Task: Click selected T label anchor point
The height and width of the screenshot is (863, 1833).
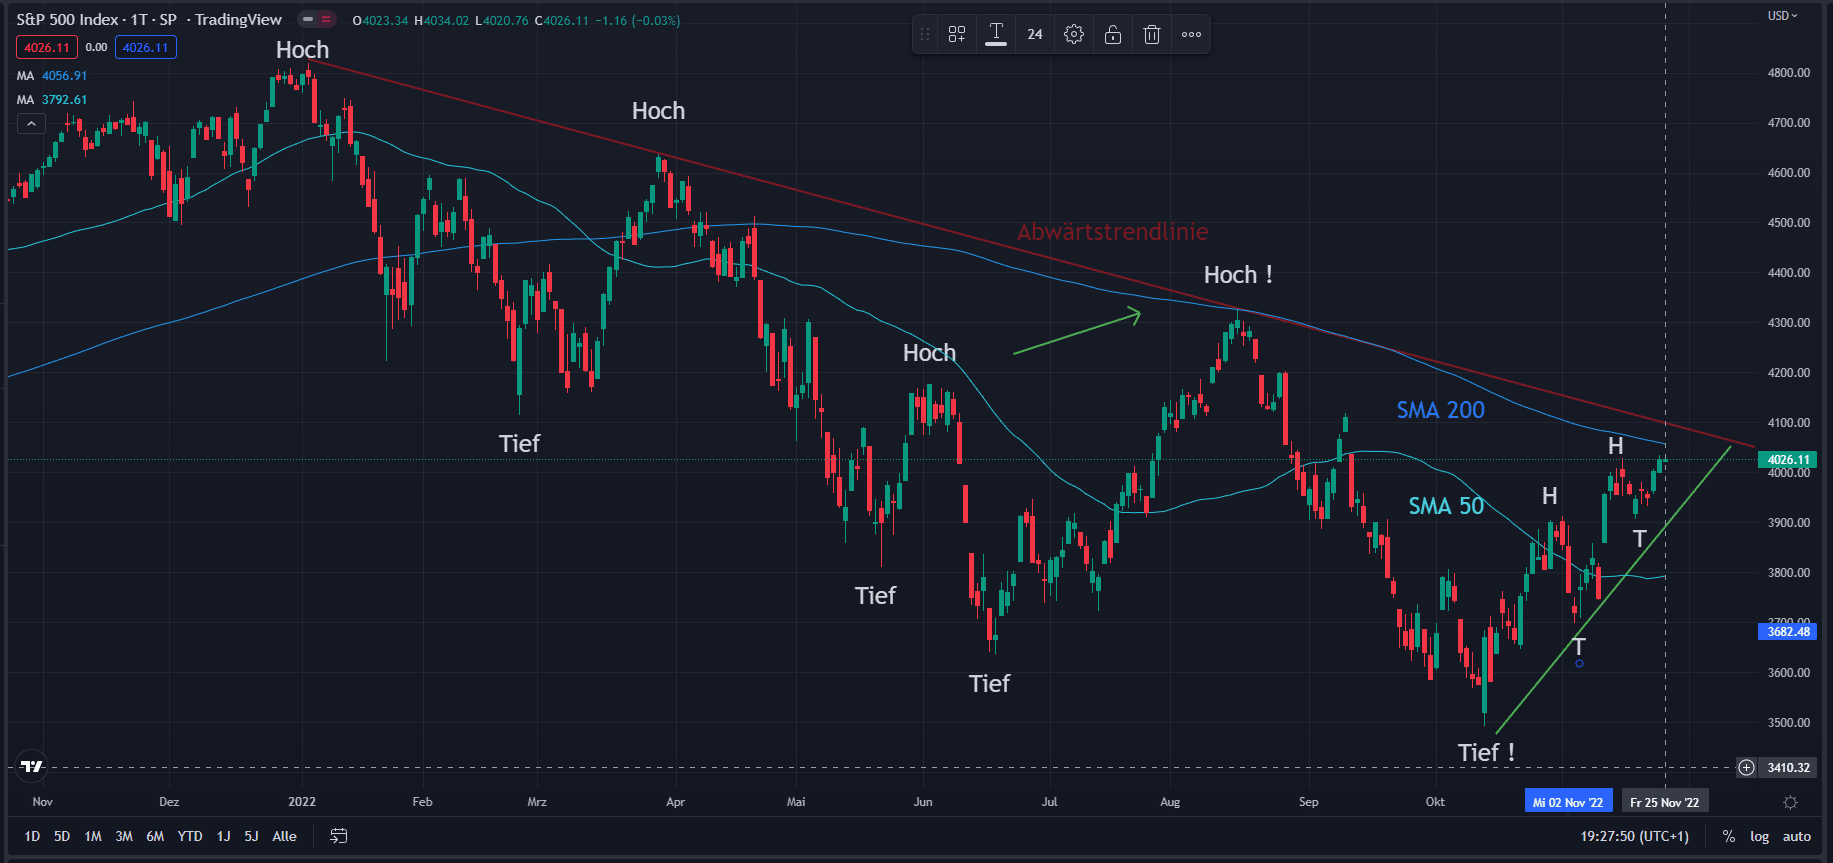Action: click(1579, 664)
